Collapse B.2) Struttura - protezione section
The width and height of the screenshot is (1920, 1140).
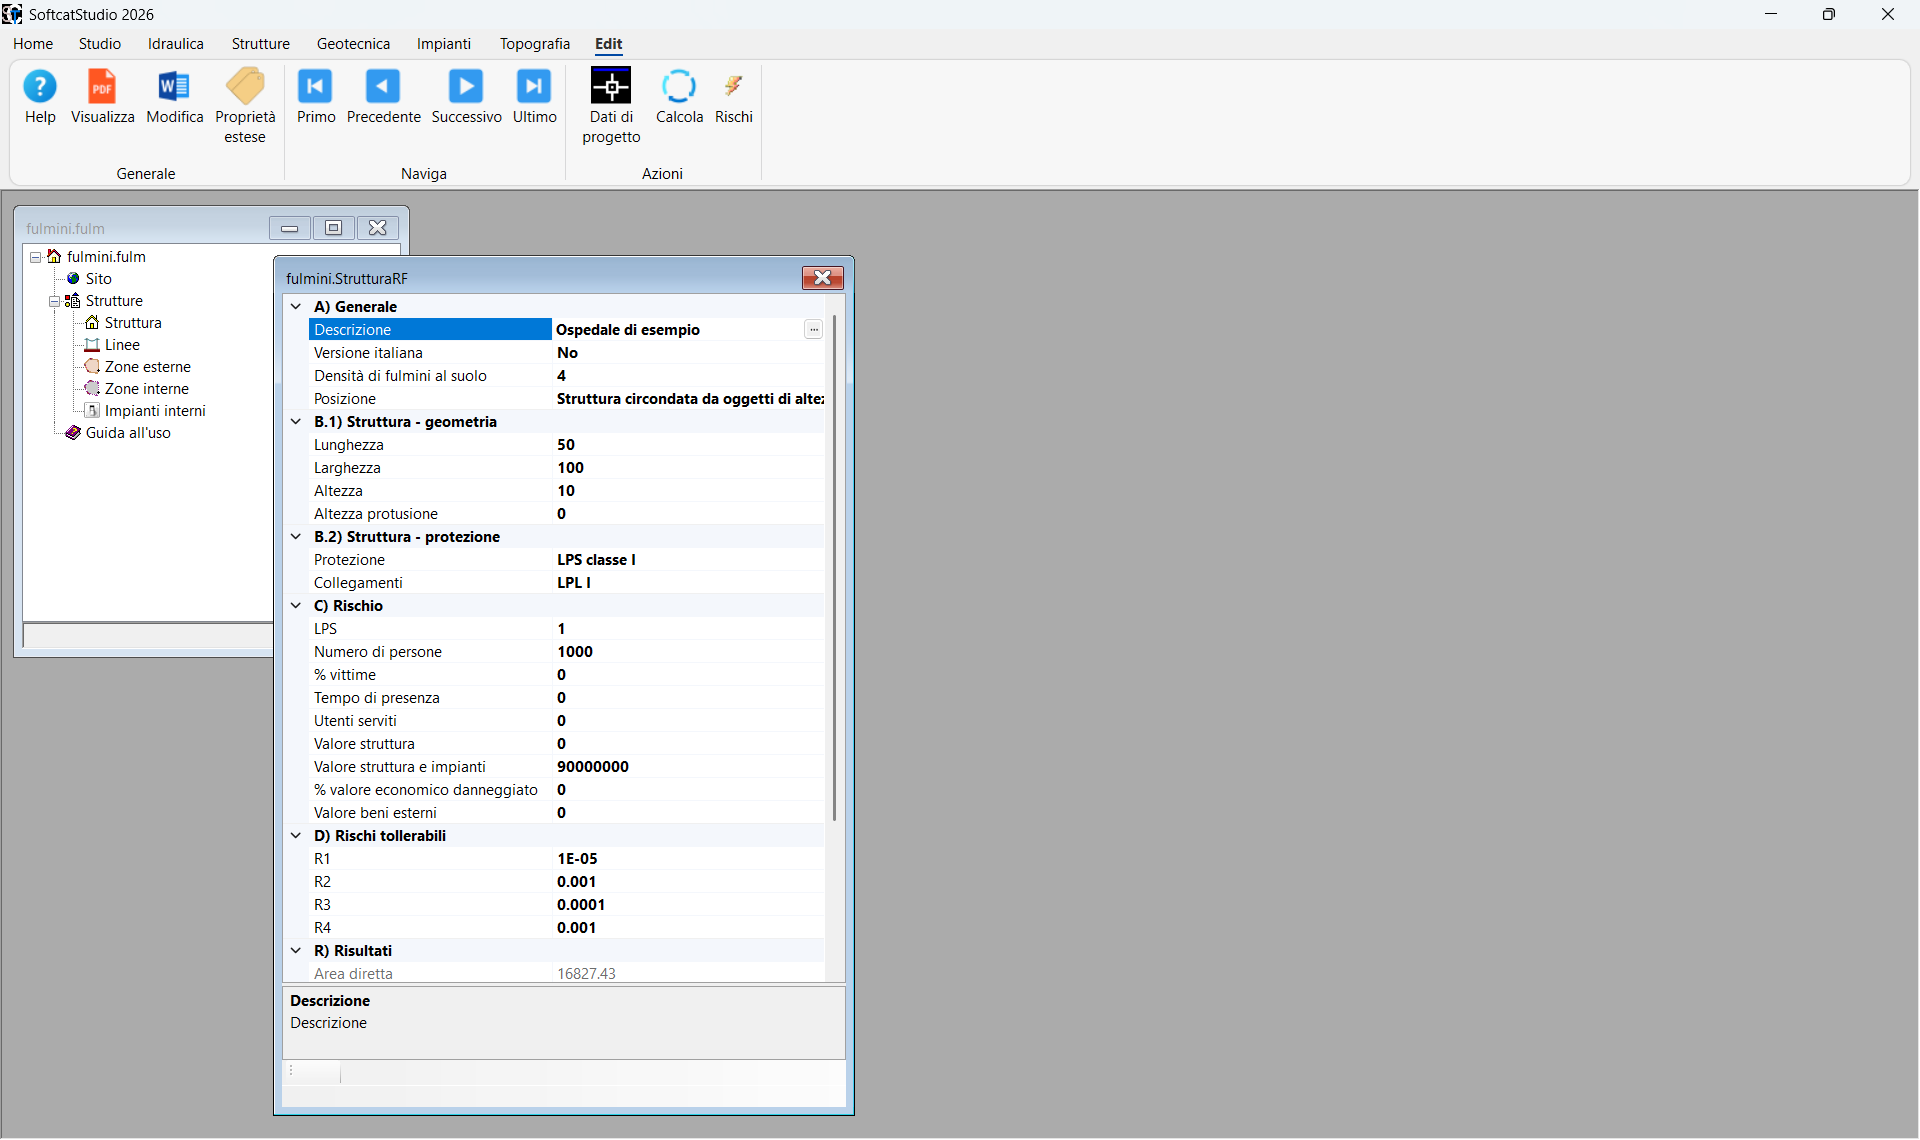click(x=296, y=537)
